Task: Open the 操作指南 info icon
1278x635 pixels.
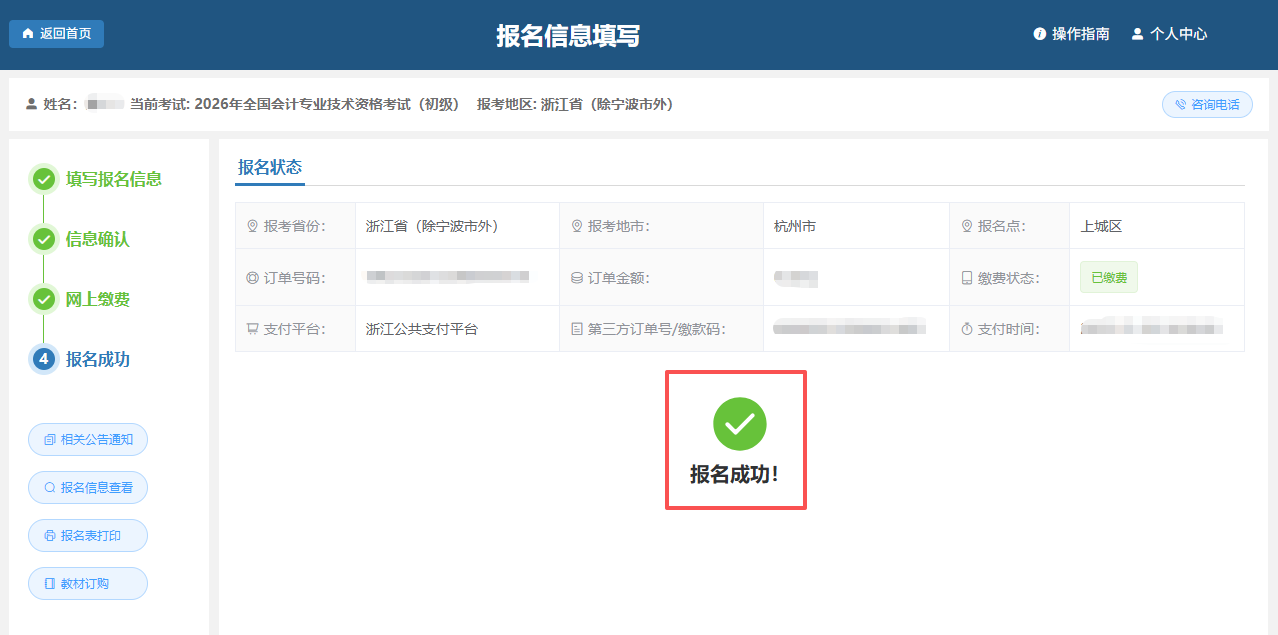Action: point(1038,33)
